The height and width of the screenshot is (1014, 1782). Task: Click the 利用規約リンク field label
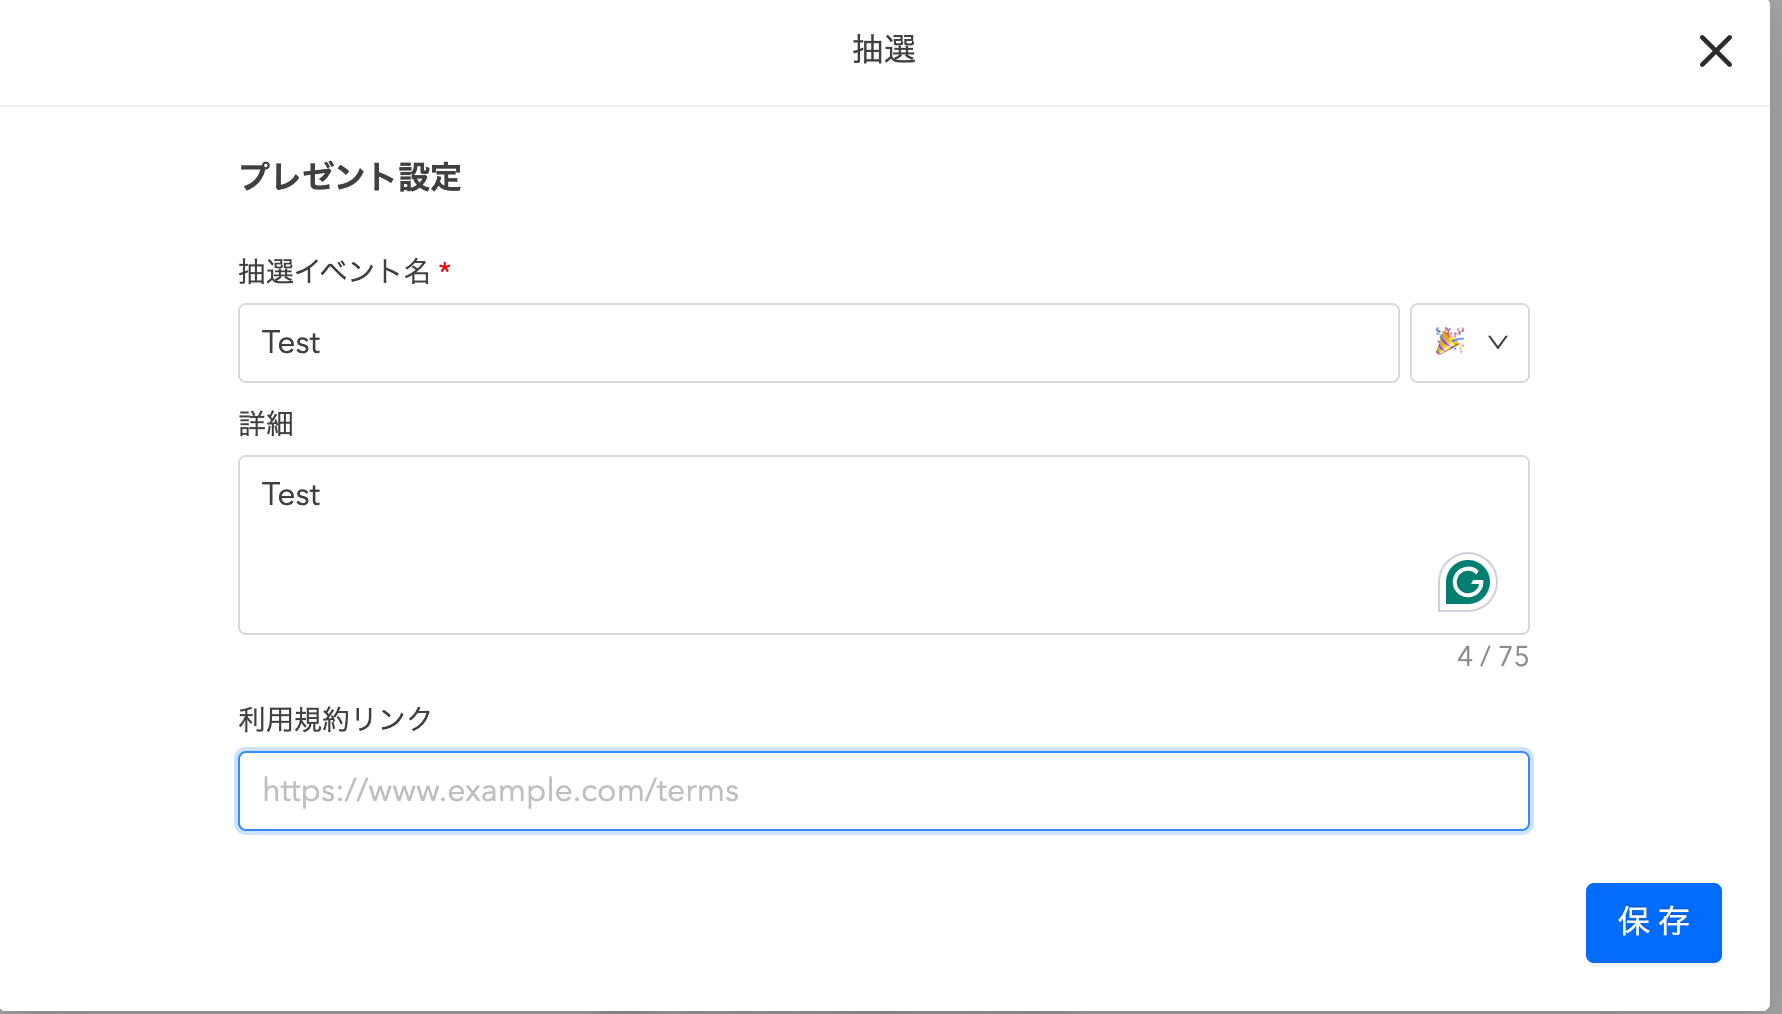335,719
